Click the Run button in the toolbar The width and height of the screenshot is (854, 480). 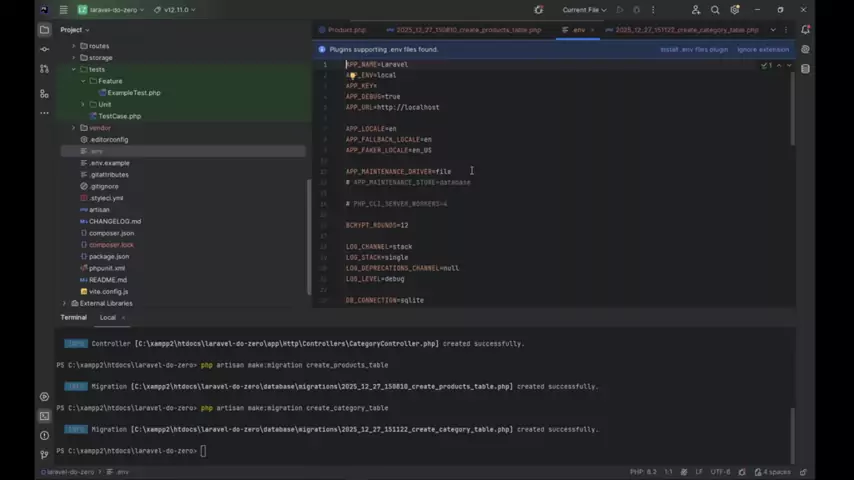[x=620, y=10]
